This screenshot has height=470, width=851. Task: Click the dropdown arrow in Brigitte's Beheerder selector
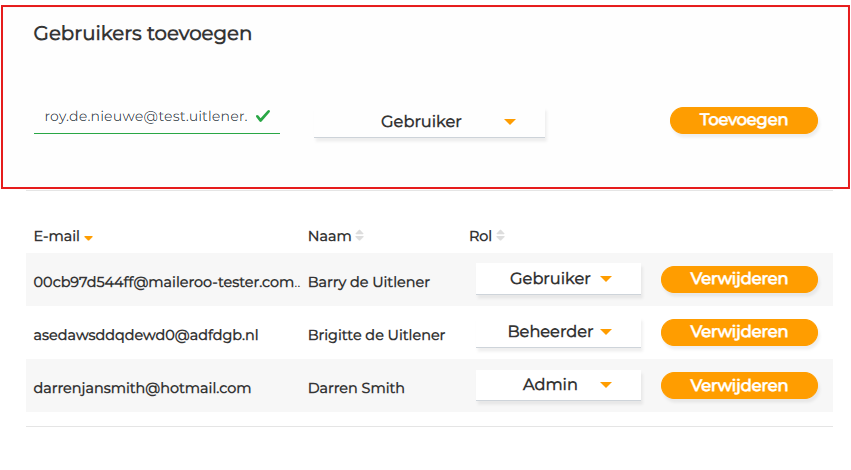tap(606, 332)
